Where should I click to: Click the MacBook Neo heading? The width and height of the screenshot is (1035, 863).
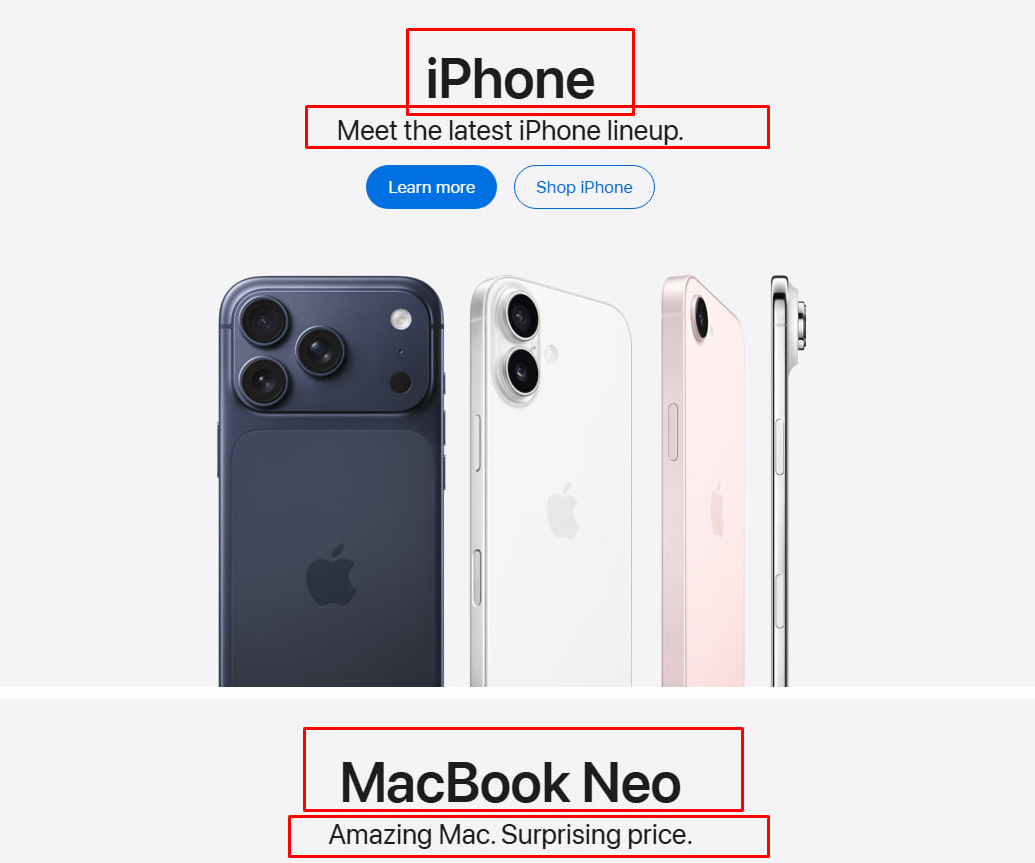(x=510, y=783)
